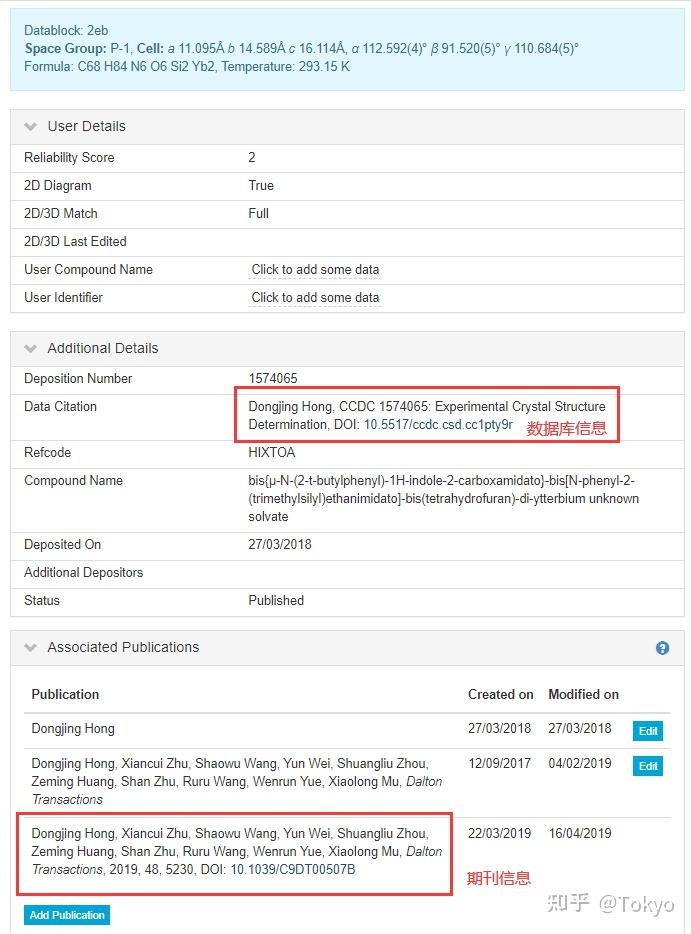Screen dimensions: 691x934
Task: Click the Add Publication button
Action: (x=67, y=915)
